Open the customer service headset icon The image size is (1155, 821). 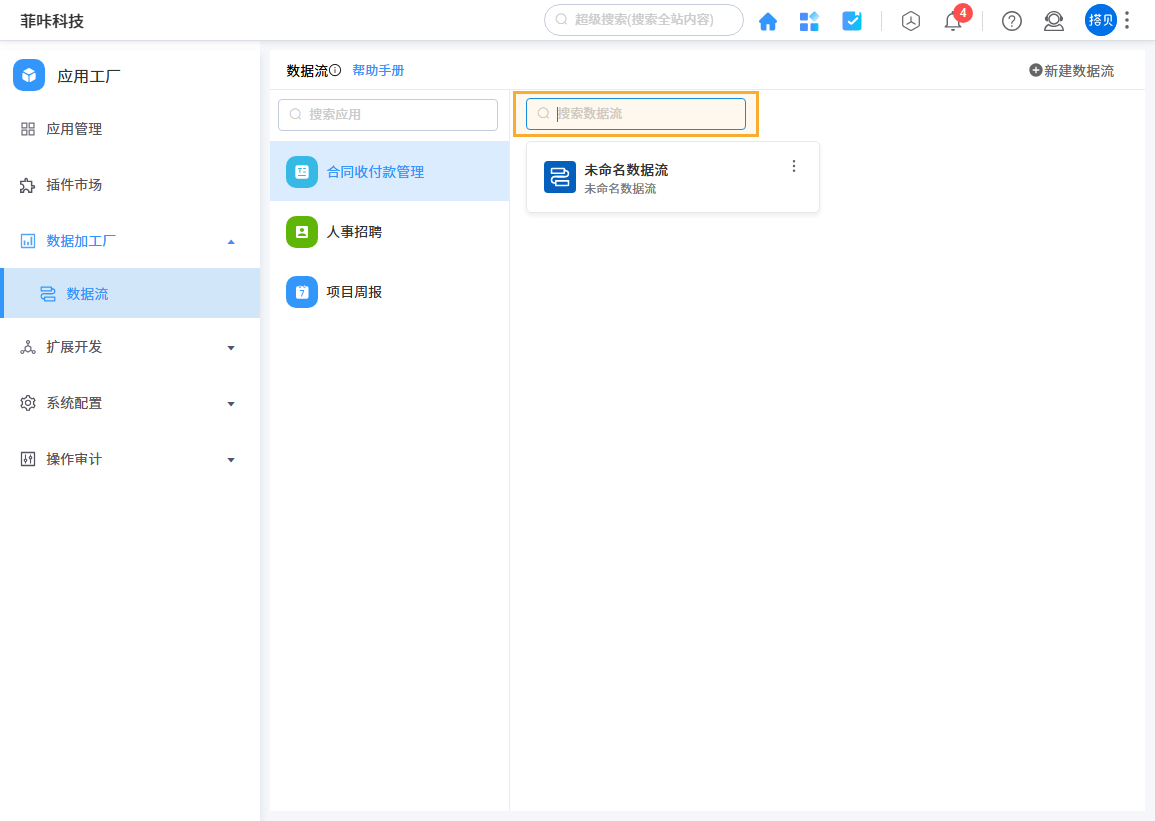(x=1053, y=21)
